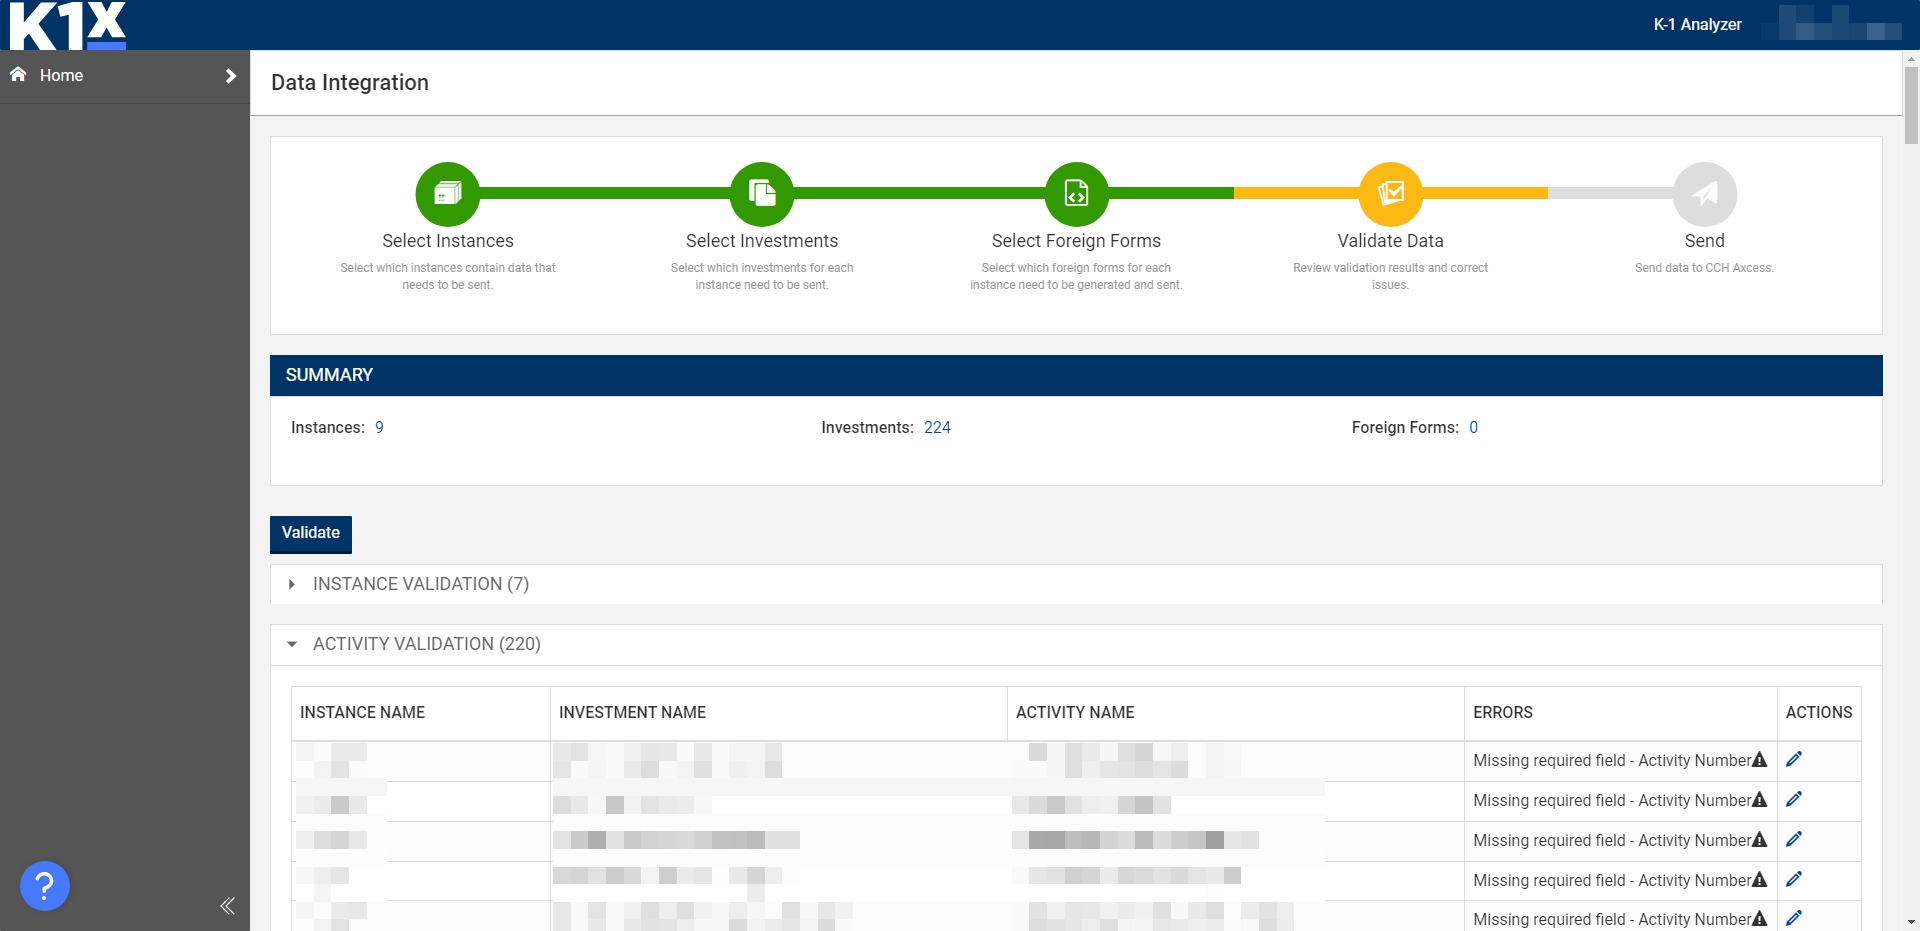Click the Instances count 9 link
The width and height of the screenshot is (1920, 931).
click(379, 428)
